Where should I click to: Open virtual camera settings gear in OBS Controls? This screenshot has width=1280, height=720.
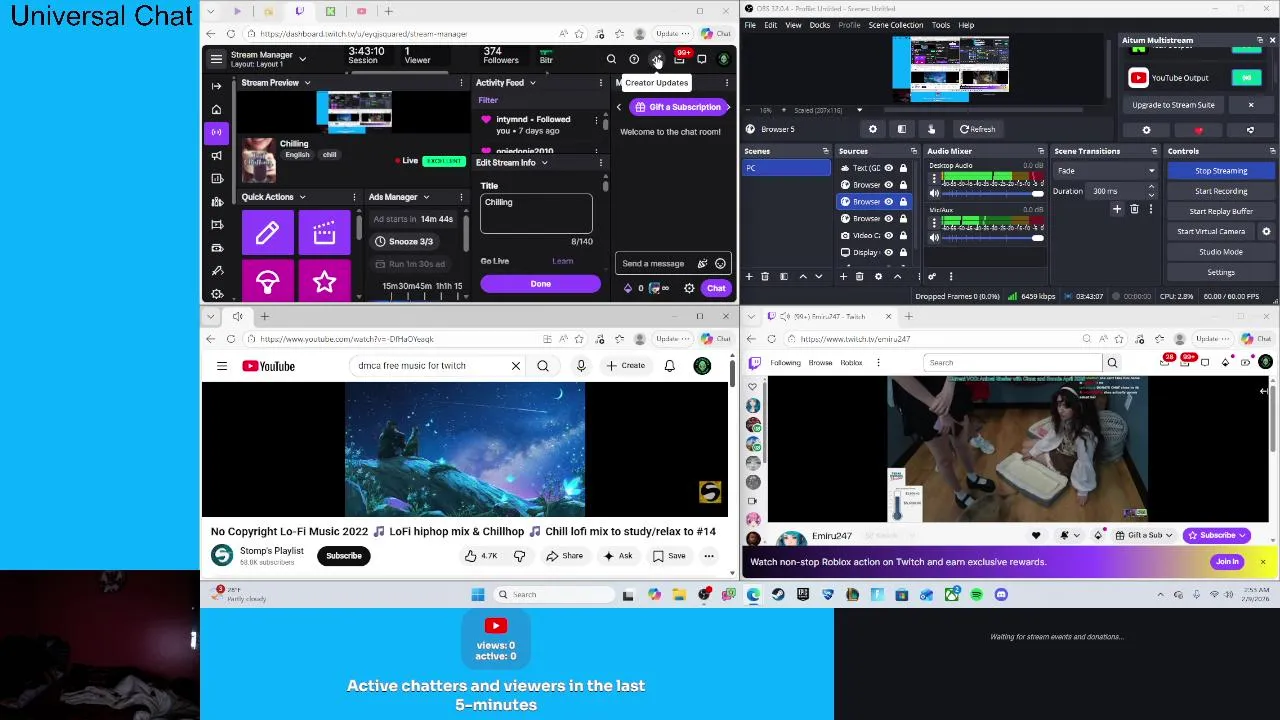pyautogui.click(x=1266, y=231)
